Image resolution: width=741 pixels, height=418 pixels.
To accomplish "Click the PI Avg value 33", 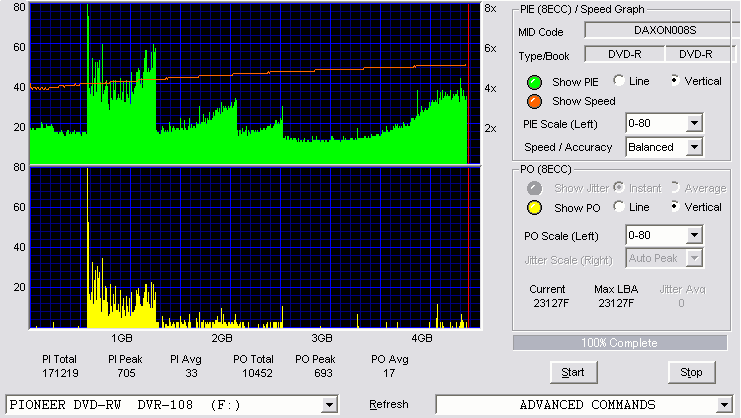I will pyautogui.click(x=191, y=373).
